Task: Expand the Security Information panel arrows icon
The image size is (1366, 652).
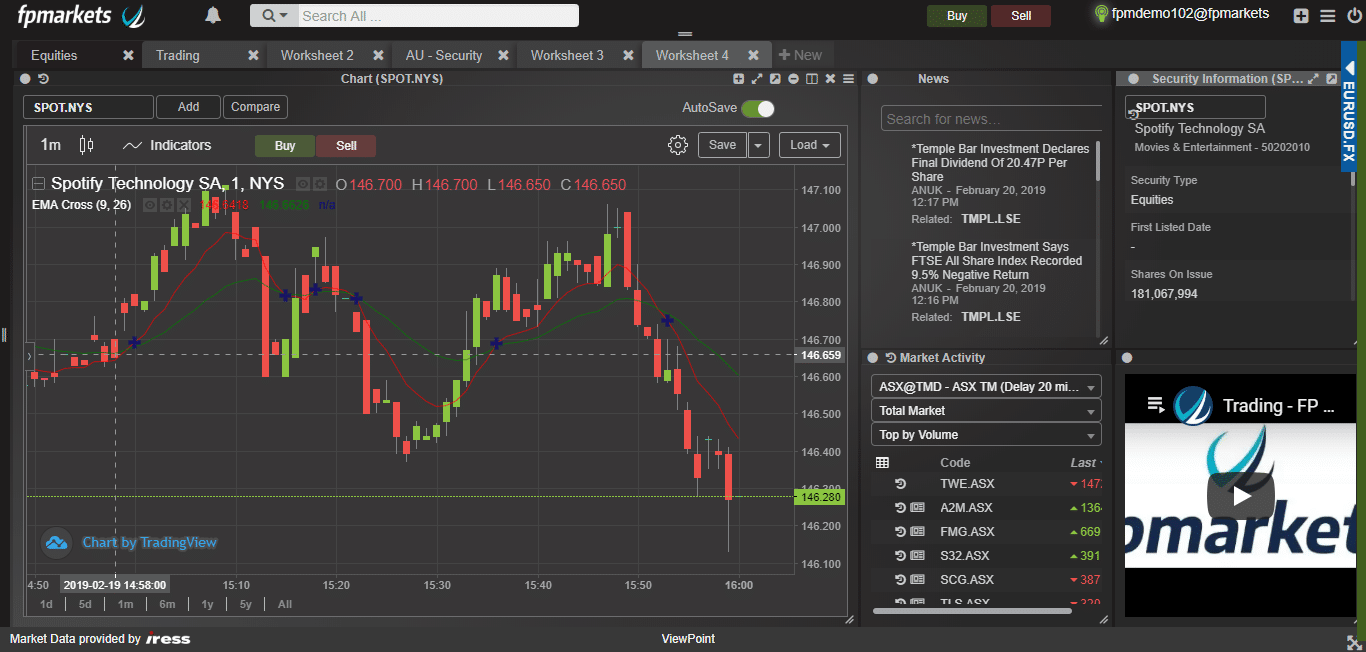Action: tap(1315, 79)
